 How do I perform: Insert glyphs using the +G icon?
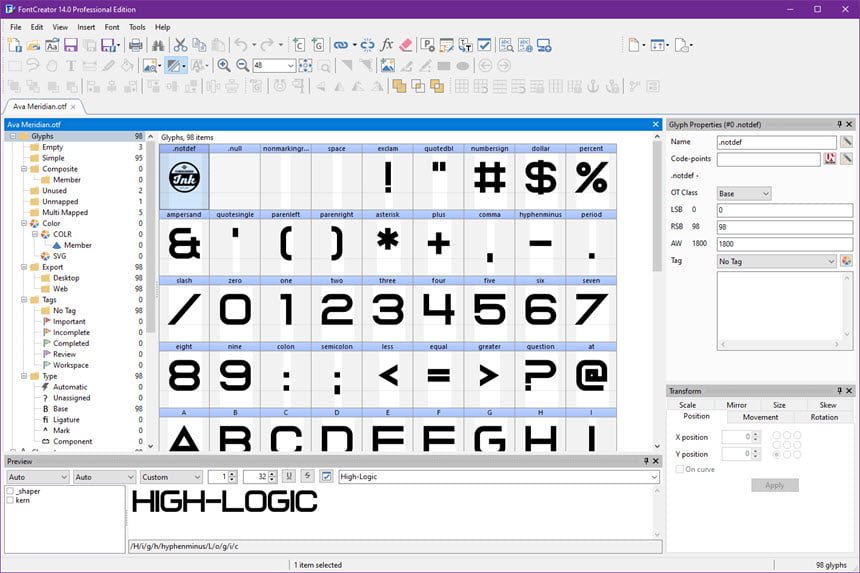tap(318, 45)
